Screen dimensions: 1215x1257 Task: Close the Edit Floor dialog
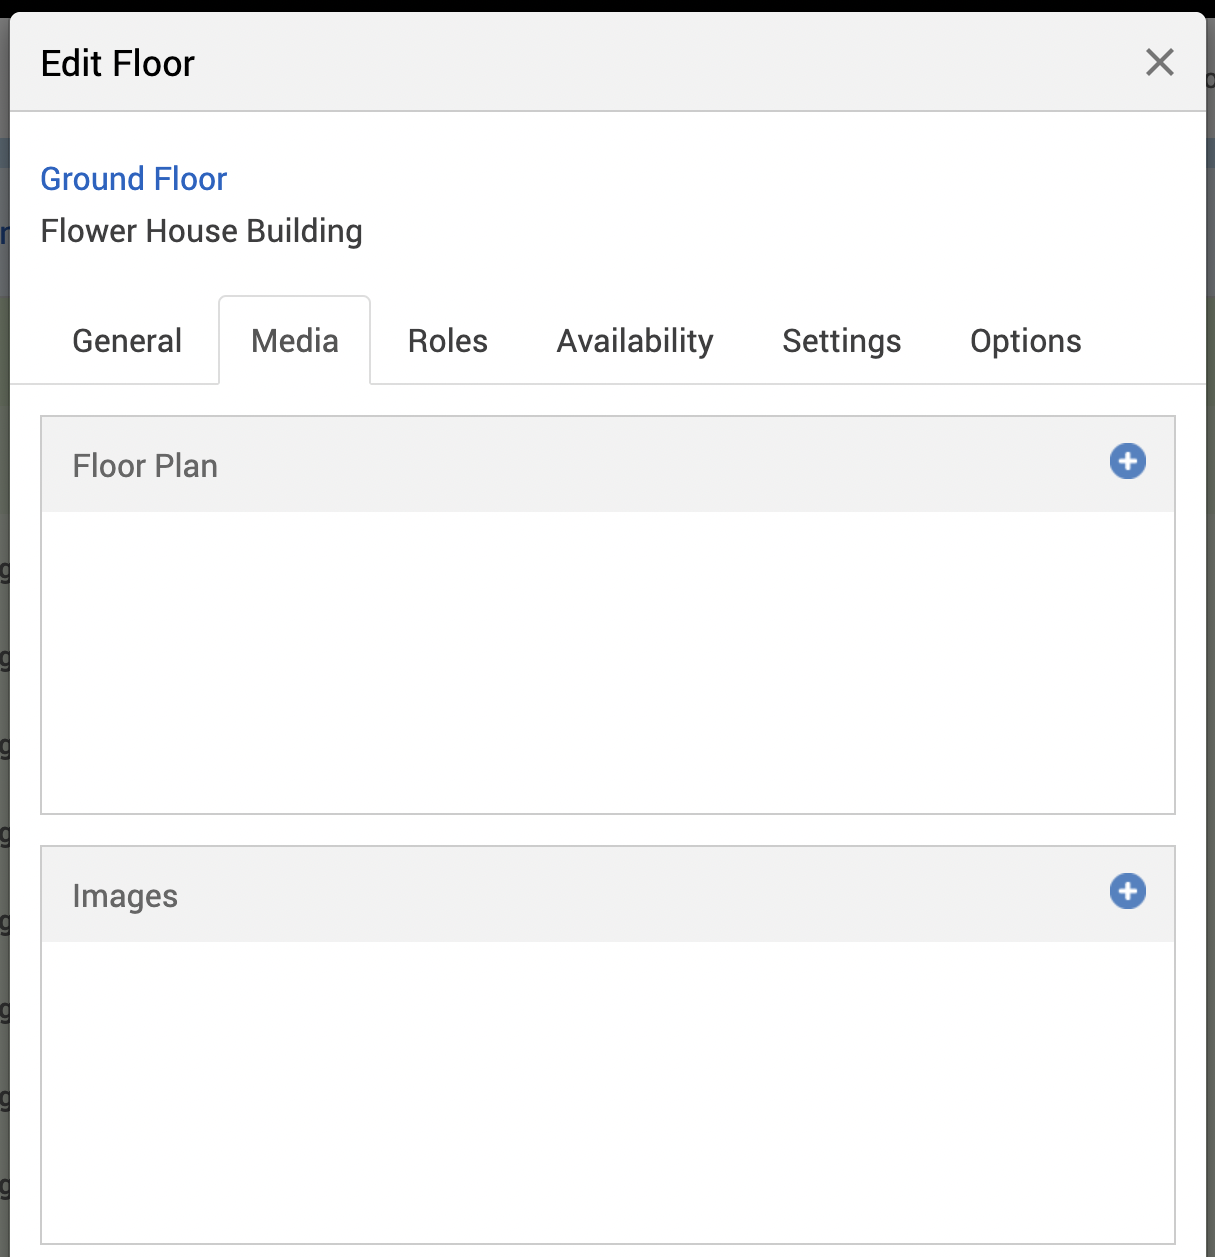(1159, 62)
